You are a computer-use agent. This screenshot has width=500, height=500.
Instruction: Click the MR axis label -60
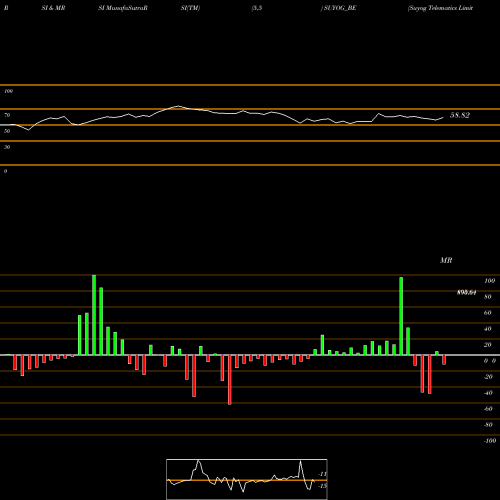coord(488,409)
